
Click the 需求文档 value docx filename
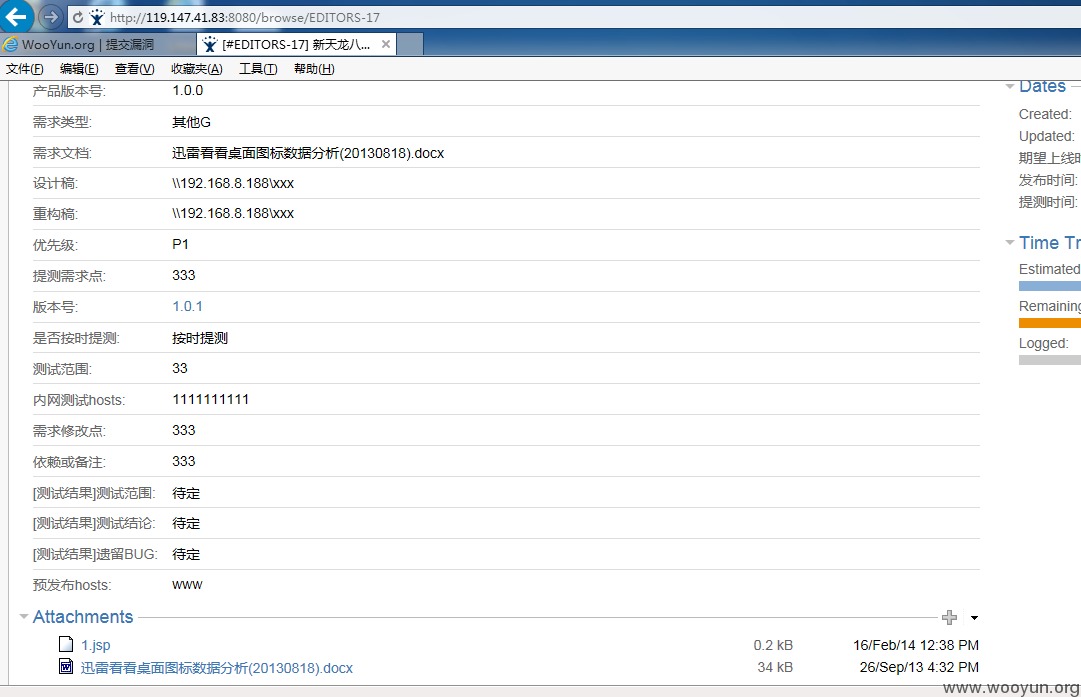(308, 153)
